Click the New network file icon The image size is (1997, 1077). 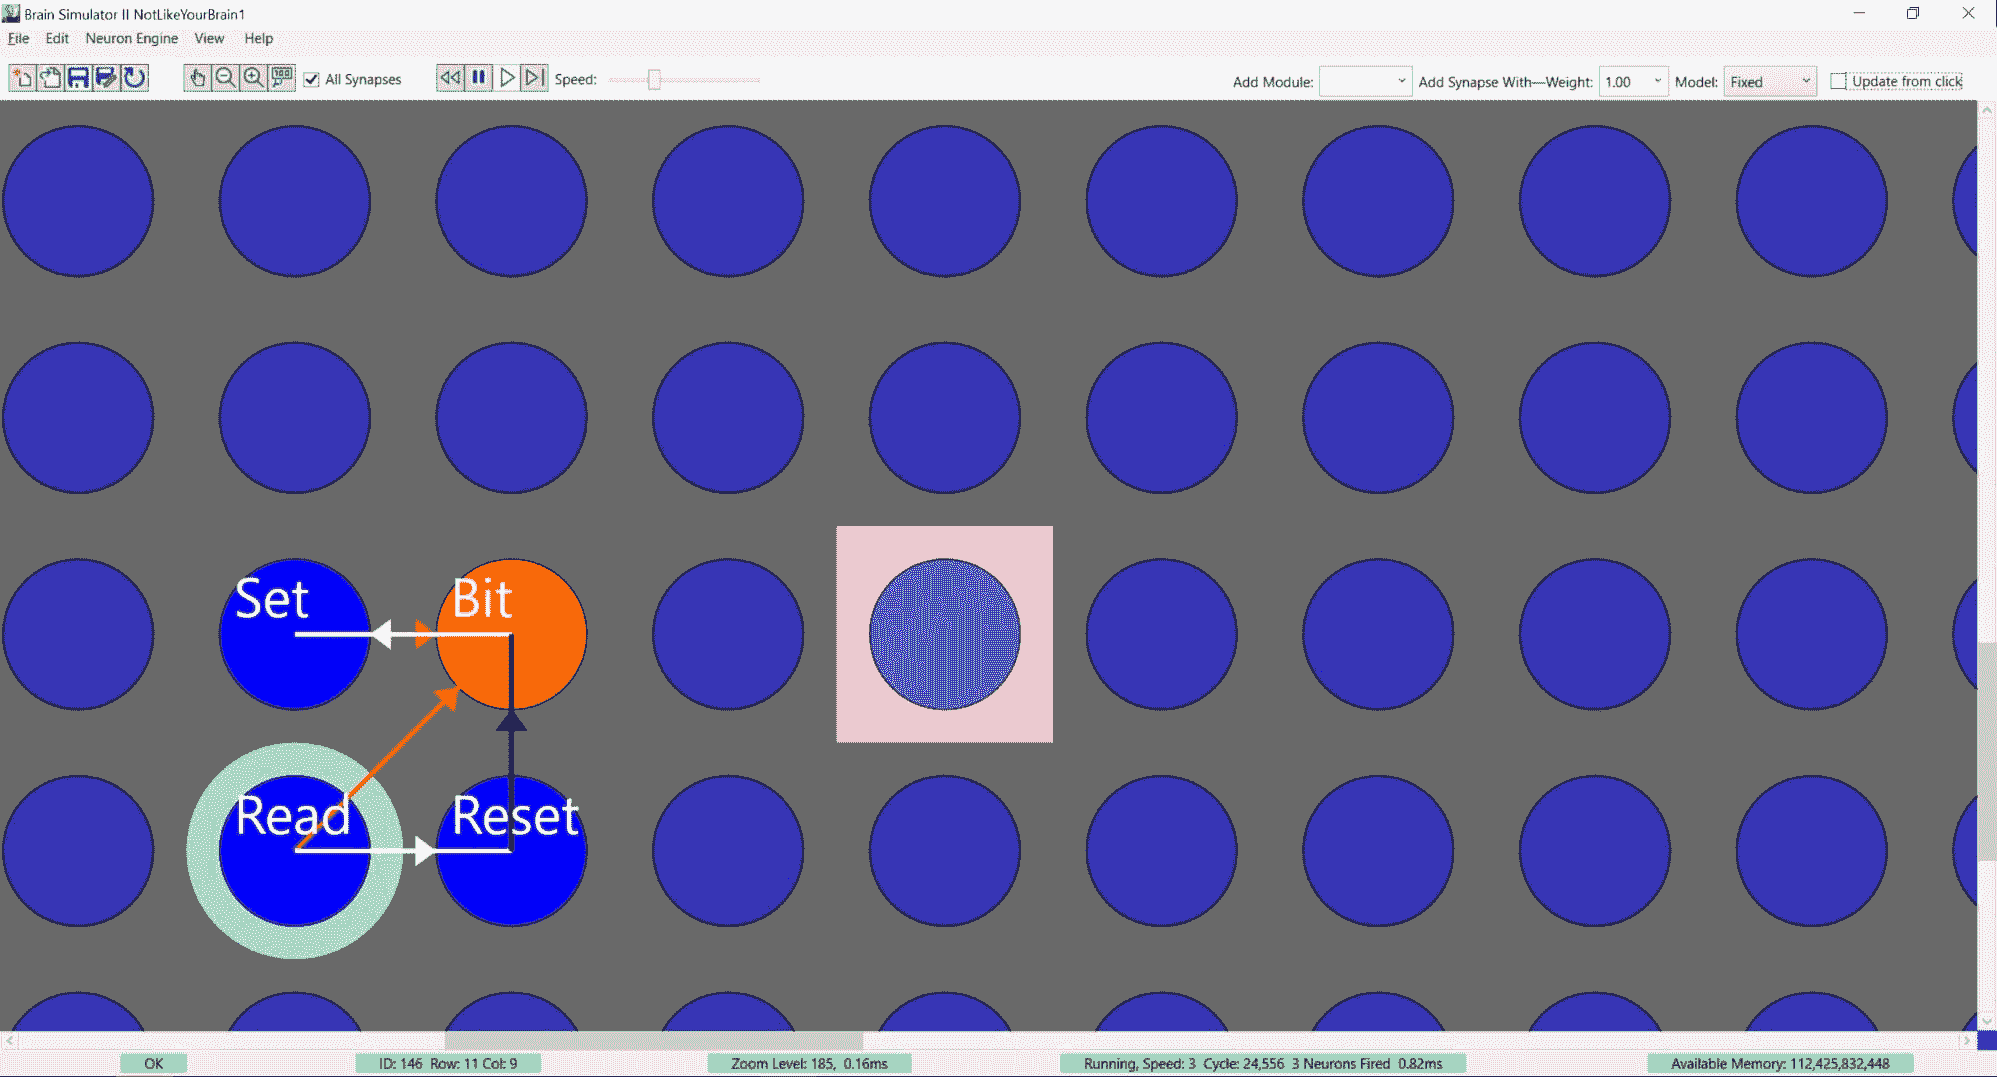pyautogui.click(x=22, y=78)
